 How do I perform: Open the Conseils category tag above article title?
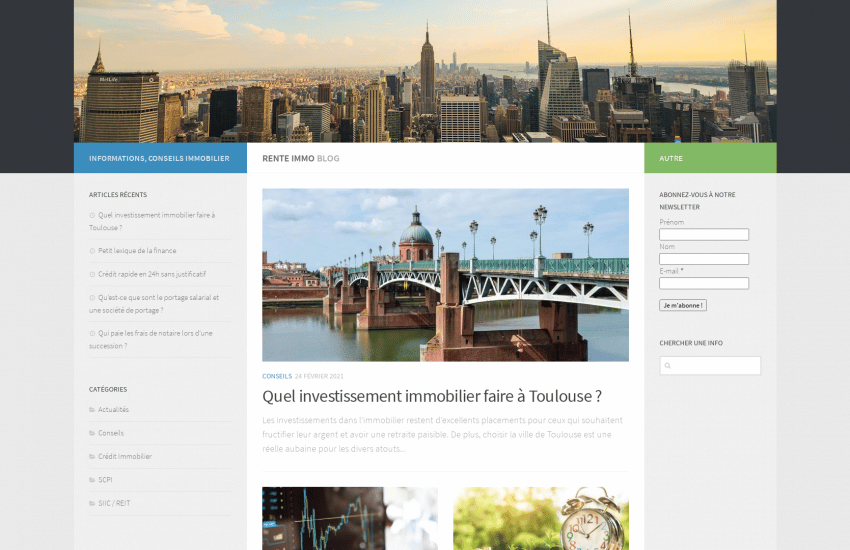tap(277, 376)
